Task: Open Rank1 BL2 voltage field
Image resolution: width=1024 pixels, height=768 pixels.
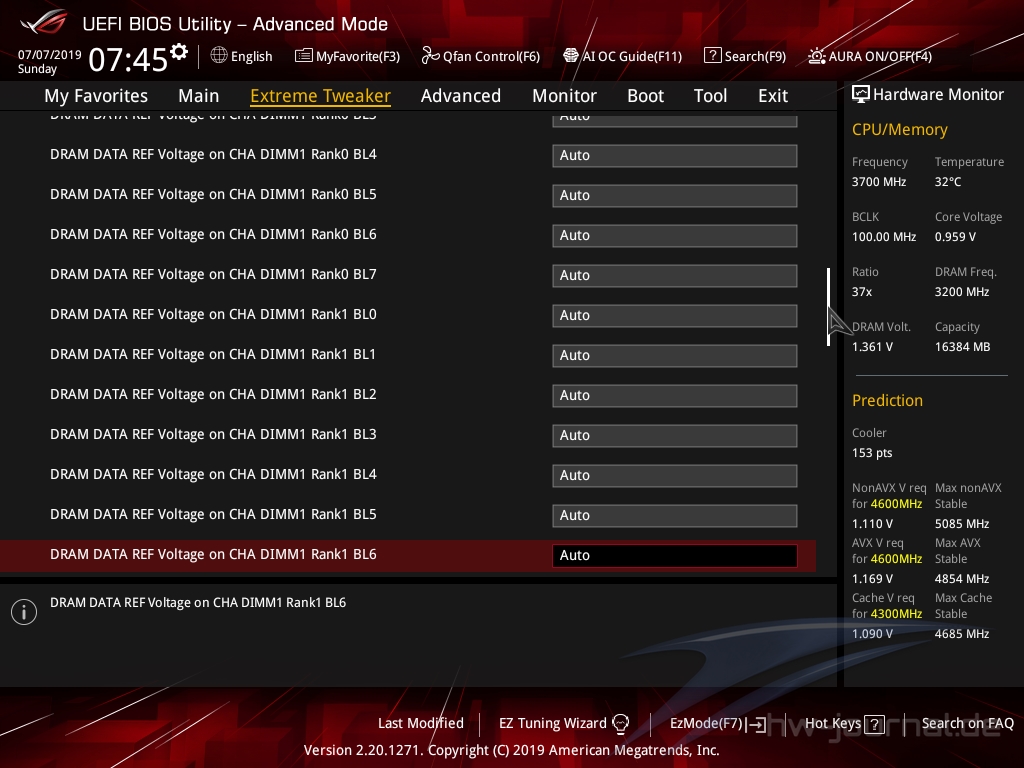Action: 675,395
